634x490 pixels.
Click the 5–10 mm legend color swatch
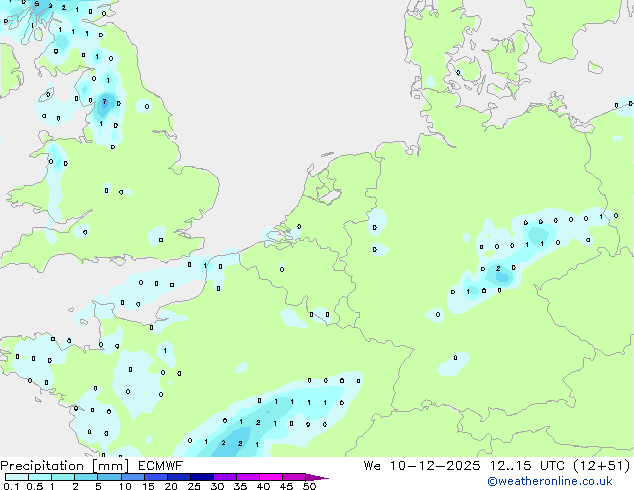click(x=109, y=477)
